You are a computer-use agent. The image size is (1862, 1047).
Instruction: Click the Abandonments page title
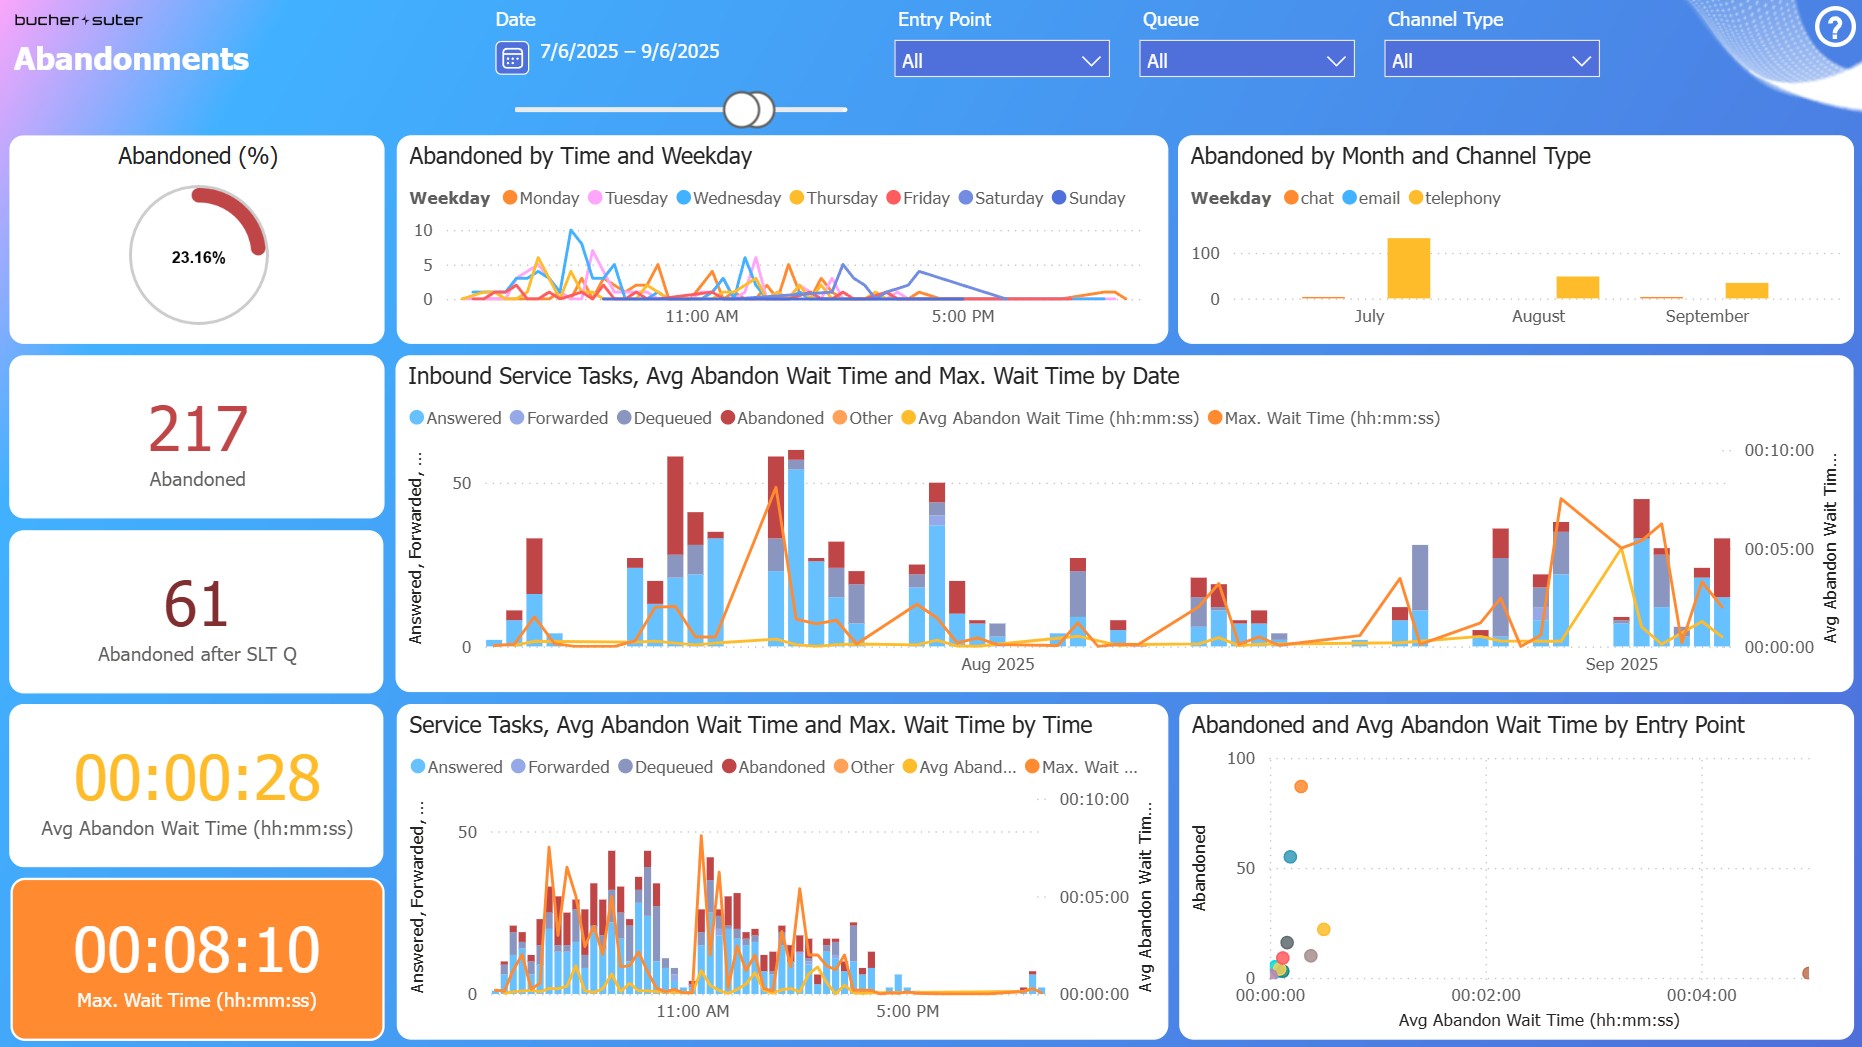131,59
